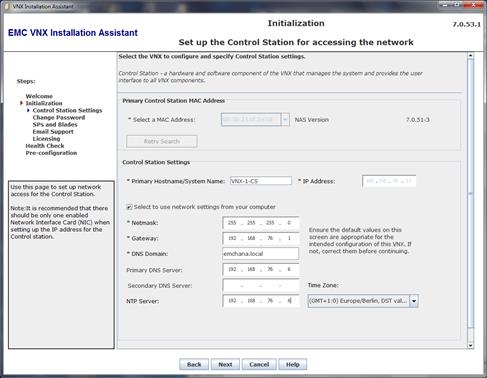Click the blue arrow beside Control Station Settings
Image resolution: width=487 pixels, height=378 pixels.
click(28, 110)
